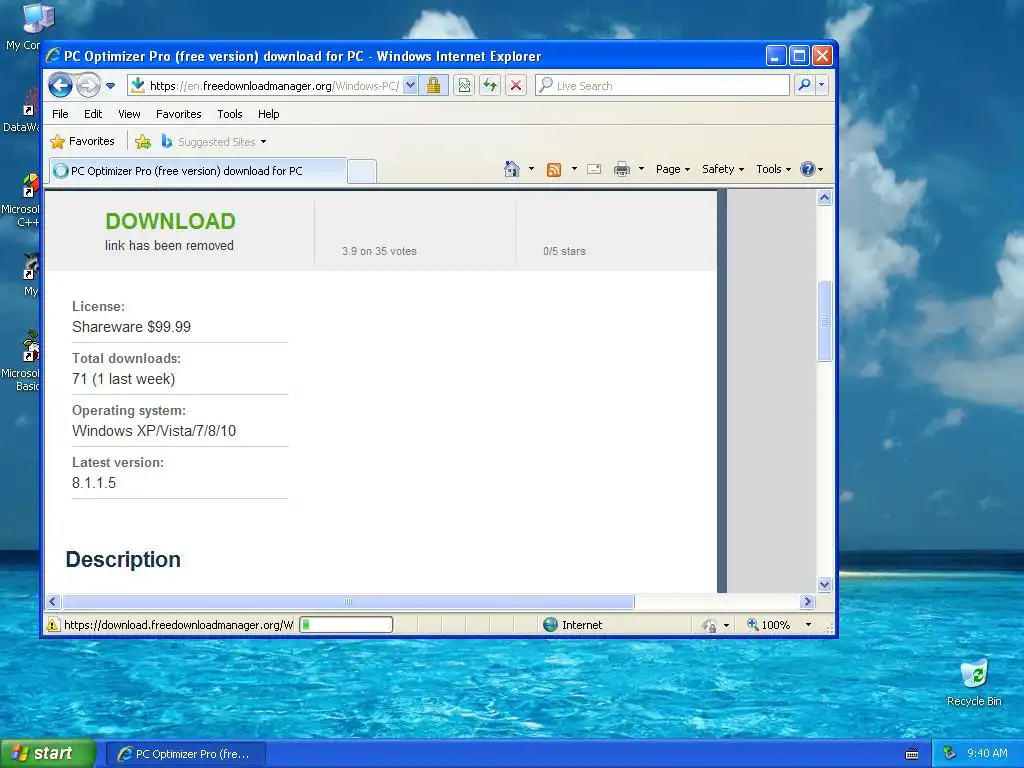Click the Refresh page icon
Viewport: 1024px width, 768px height.
490,86
